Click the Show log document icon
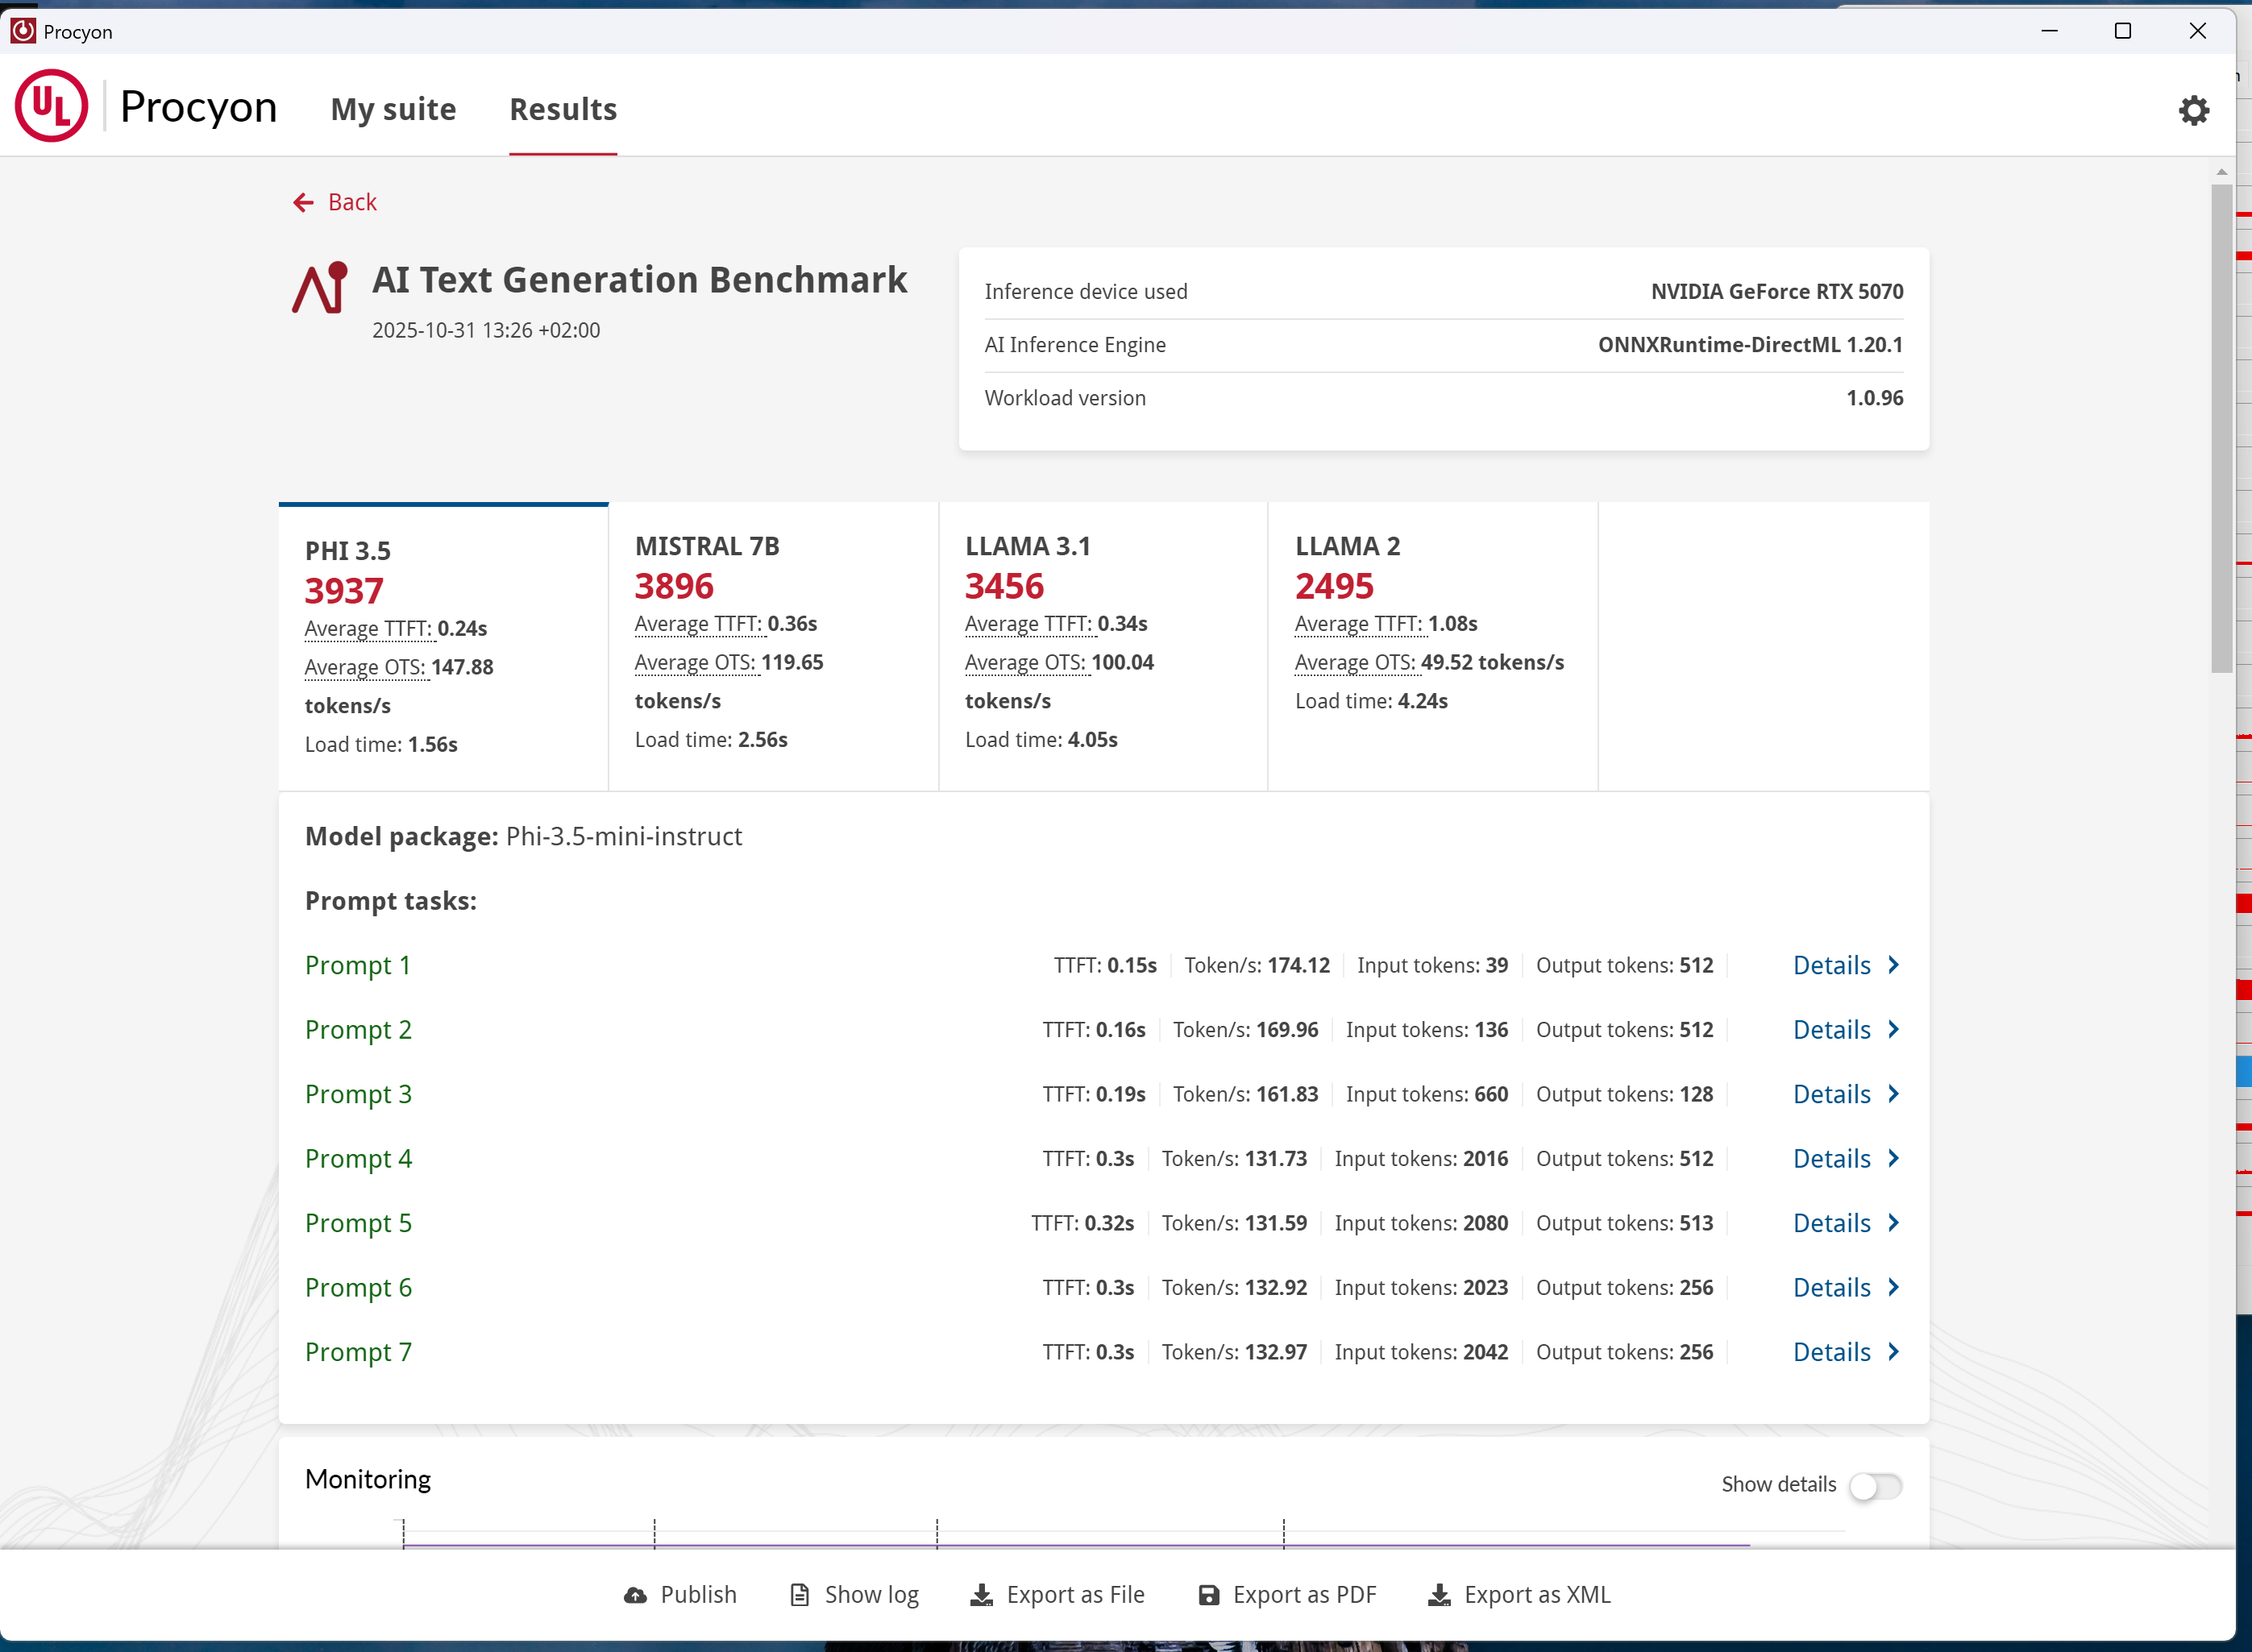This screenshot has height=1652, width=2252. (x=799, y=1595)
